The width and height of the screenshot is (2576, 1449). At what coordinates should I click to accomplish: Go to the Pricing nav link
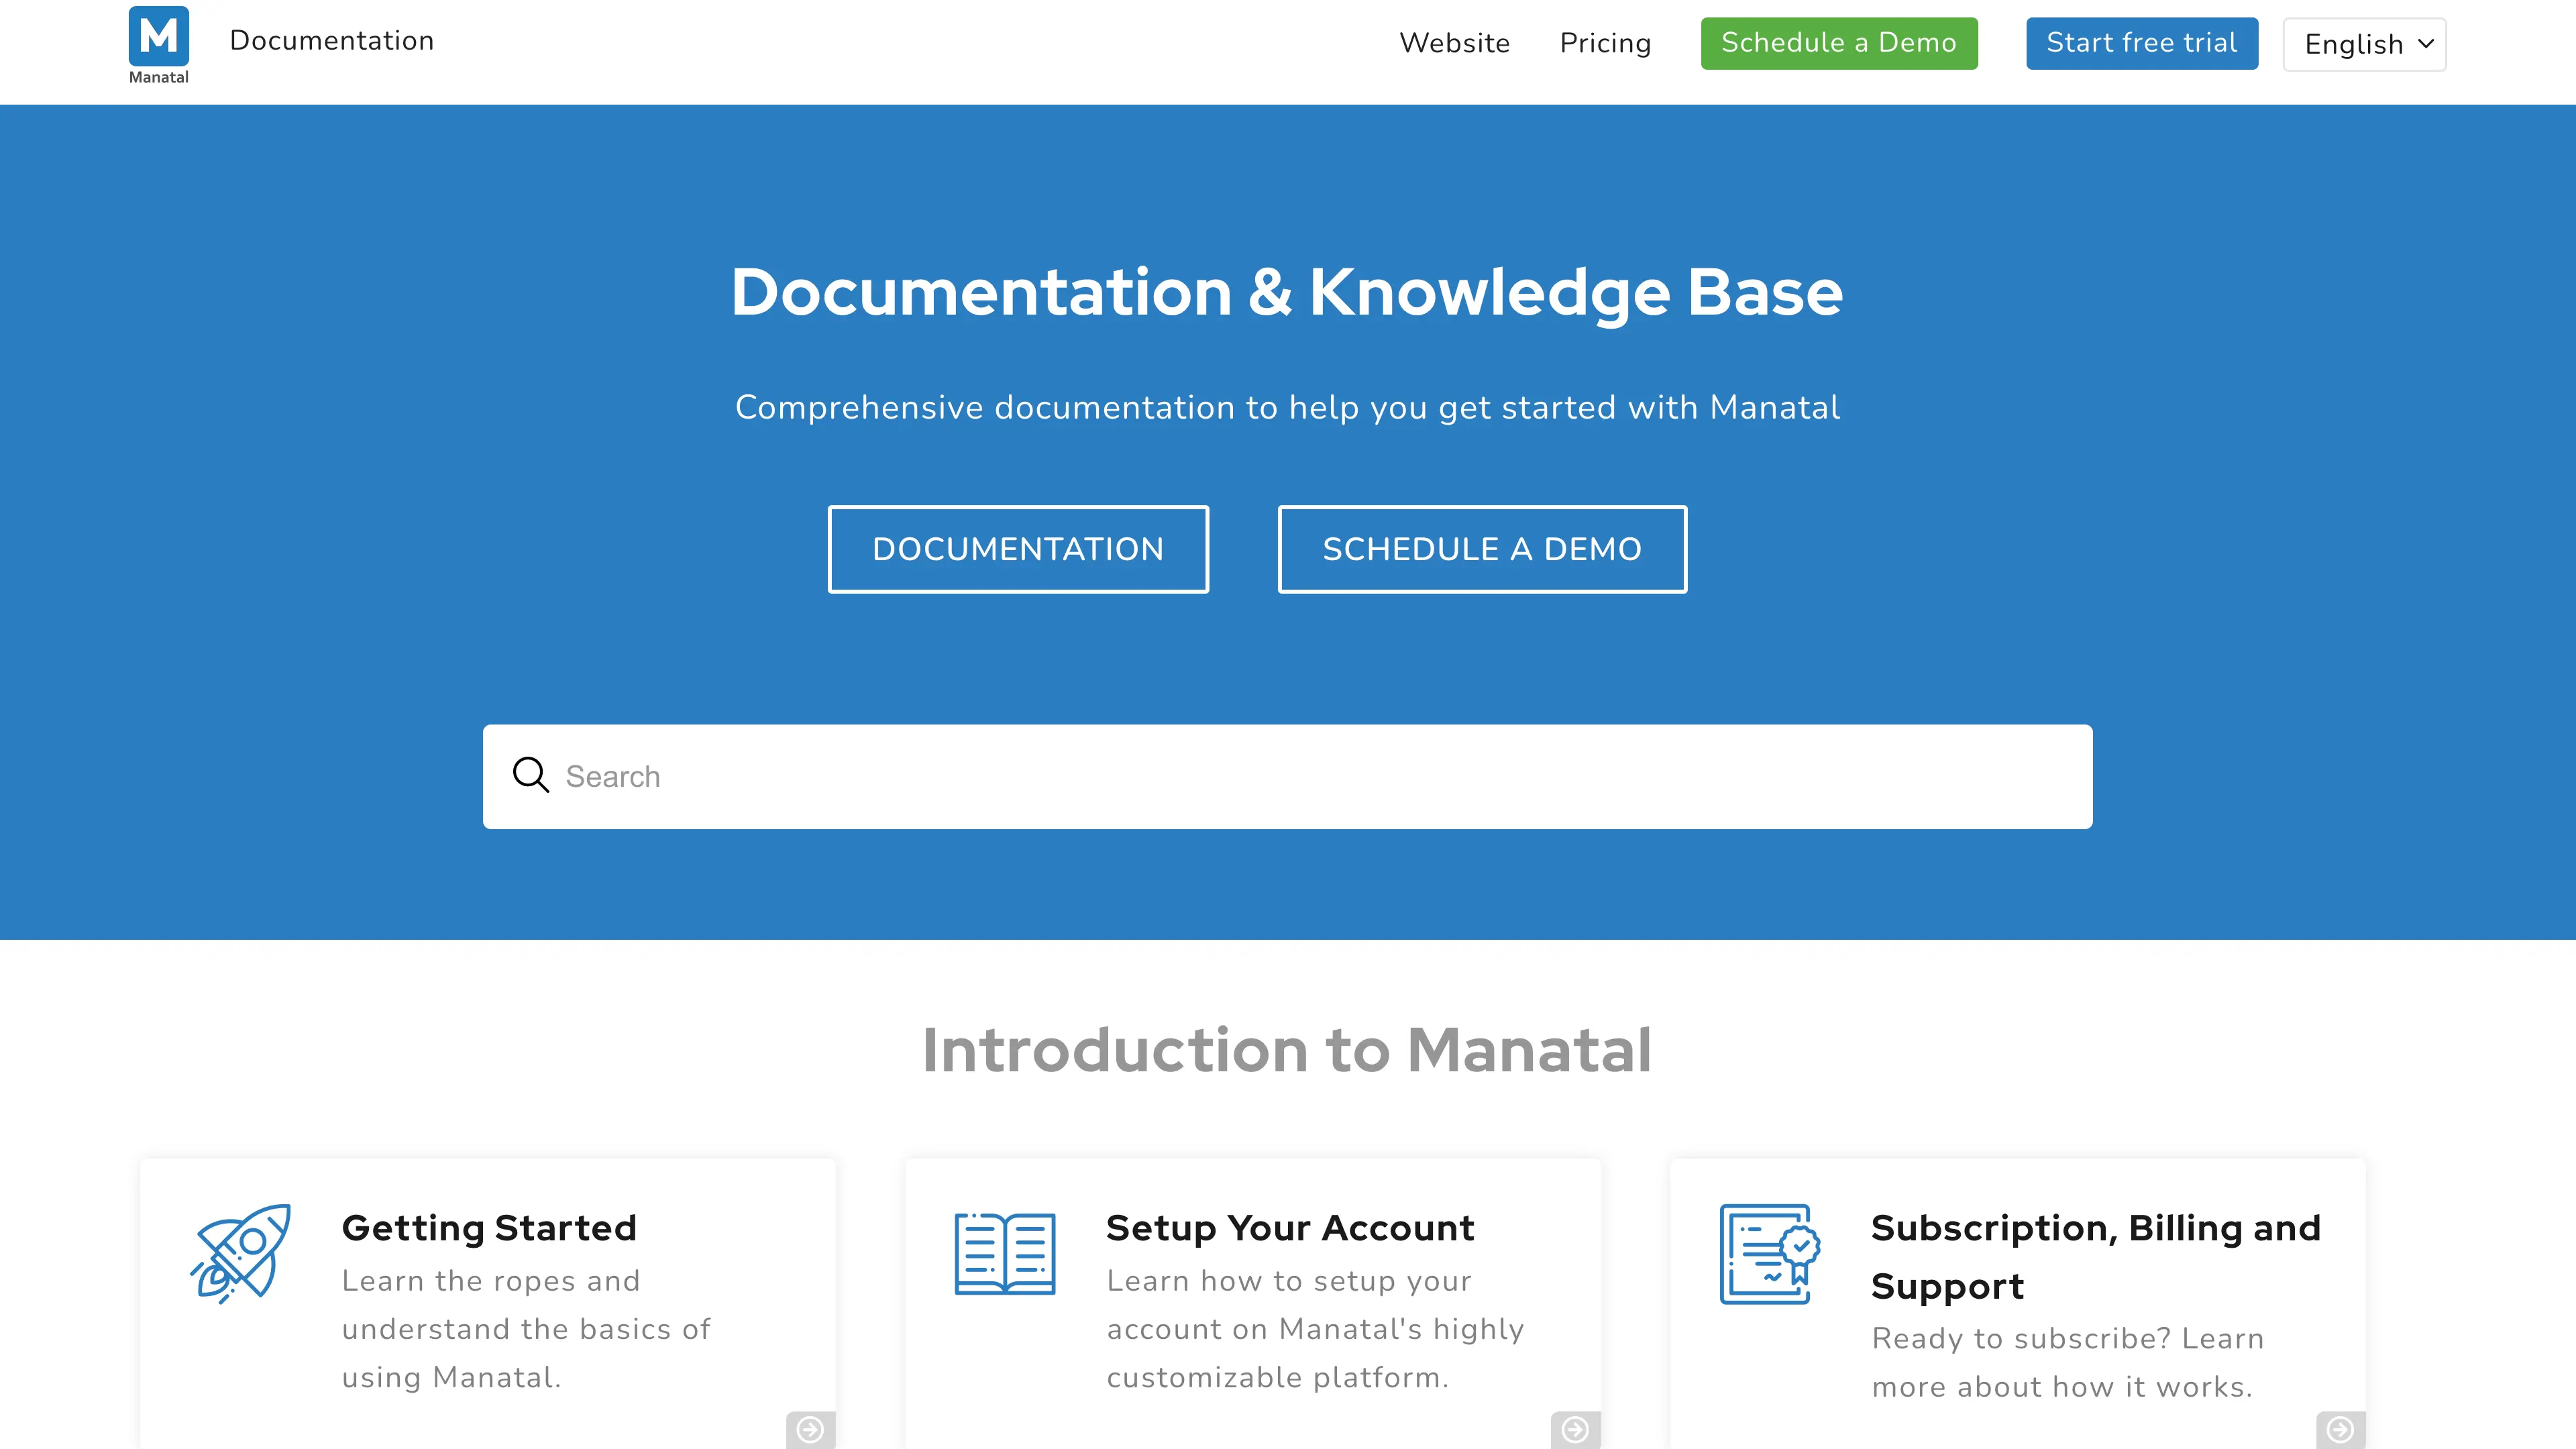[1605, 43]
